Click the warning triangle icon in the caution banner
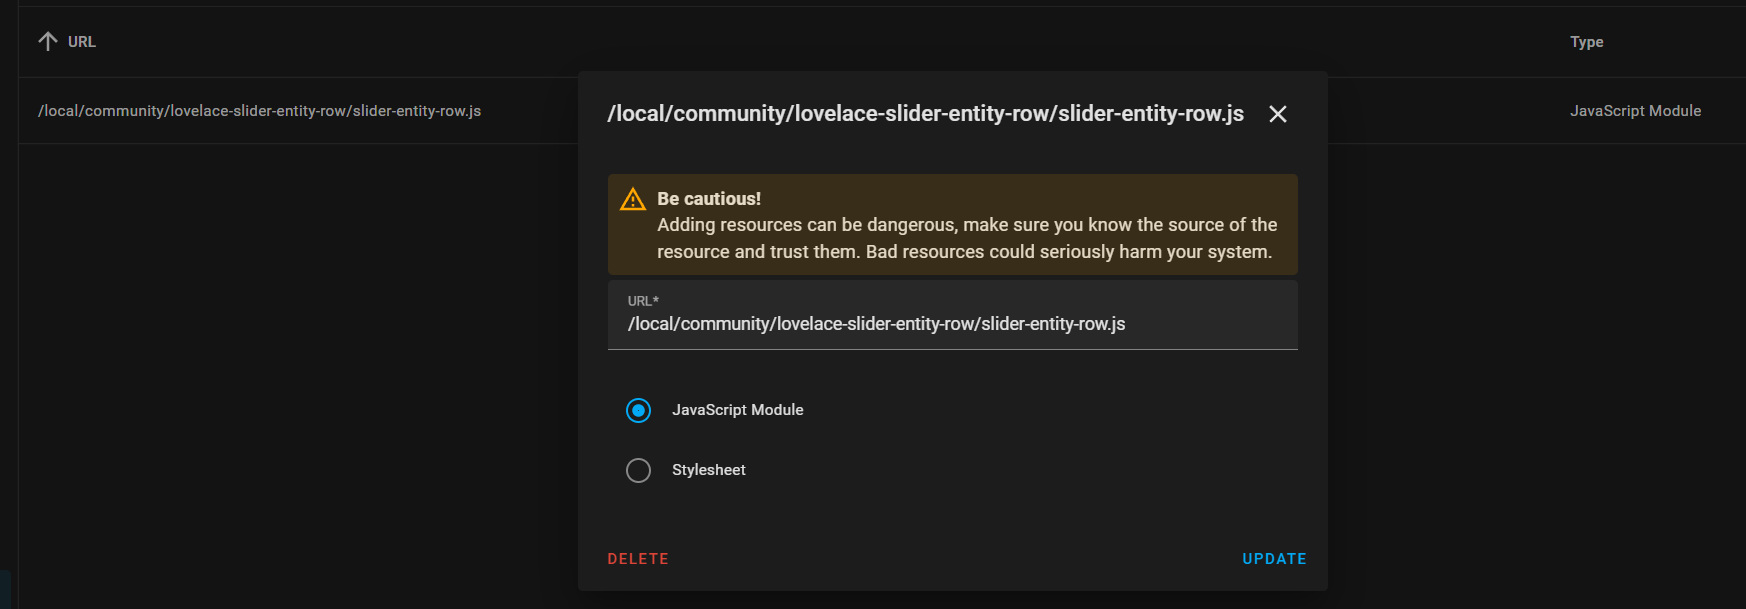 pos(632,200)
